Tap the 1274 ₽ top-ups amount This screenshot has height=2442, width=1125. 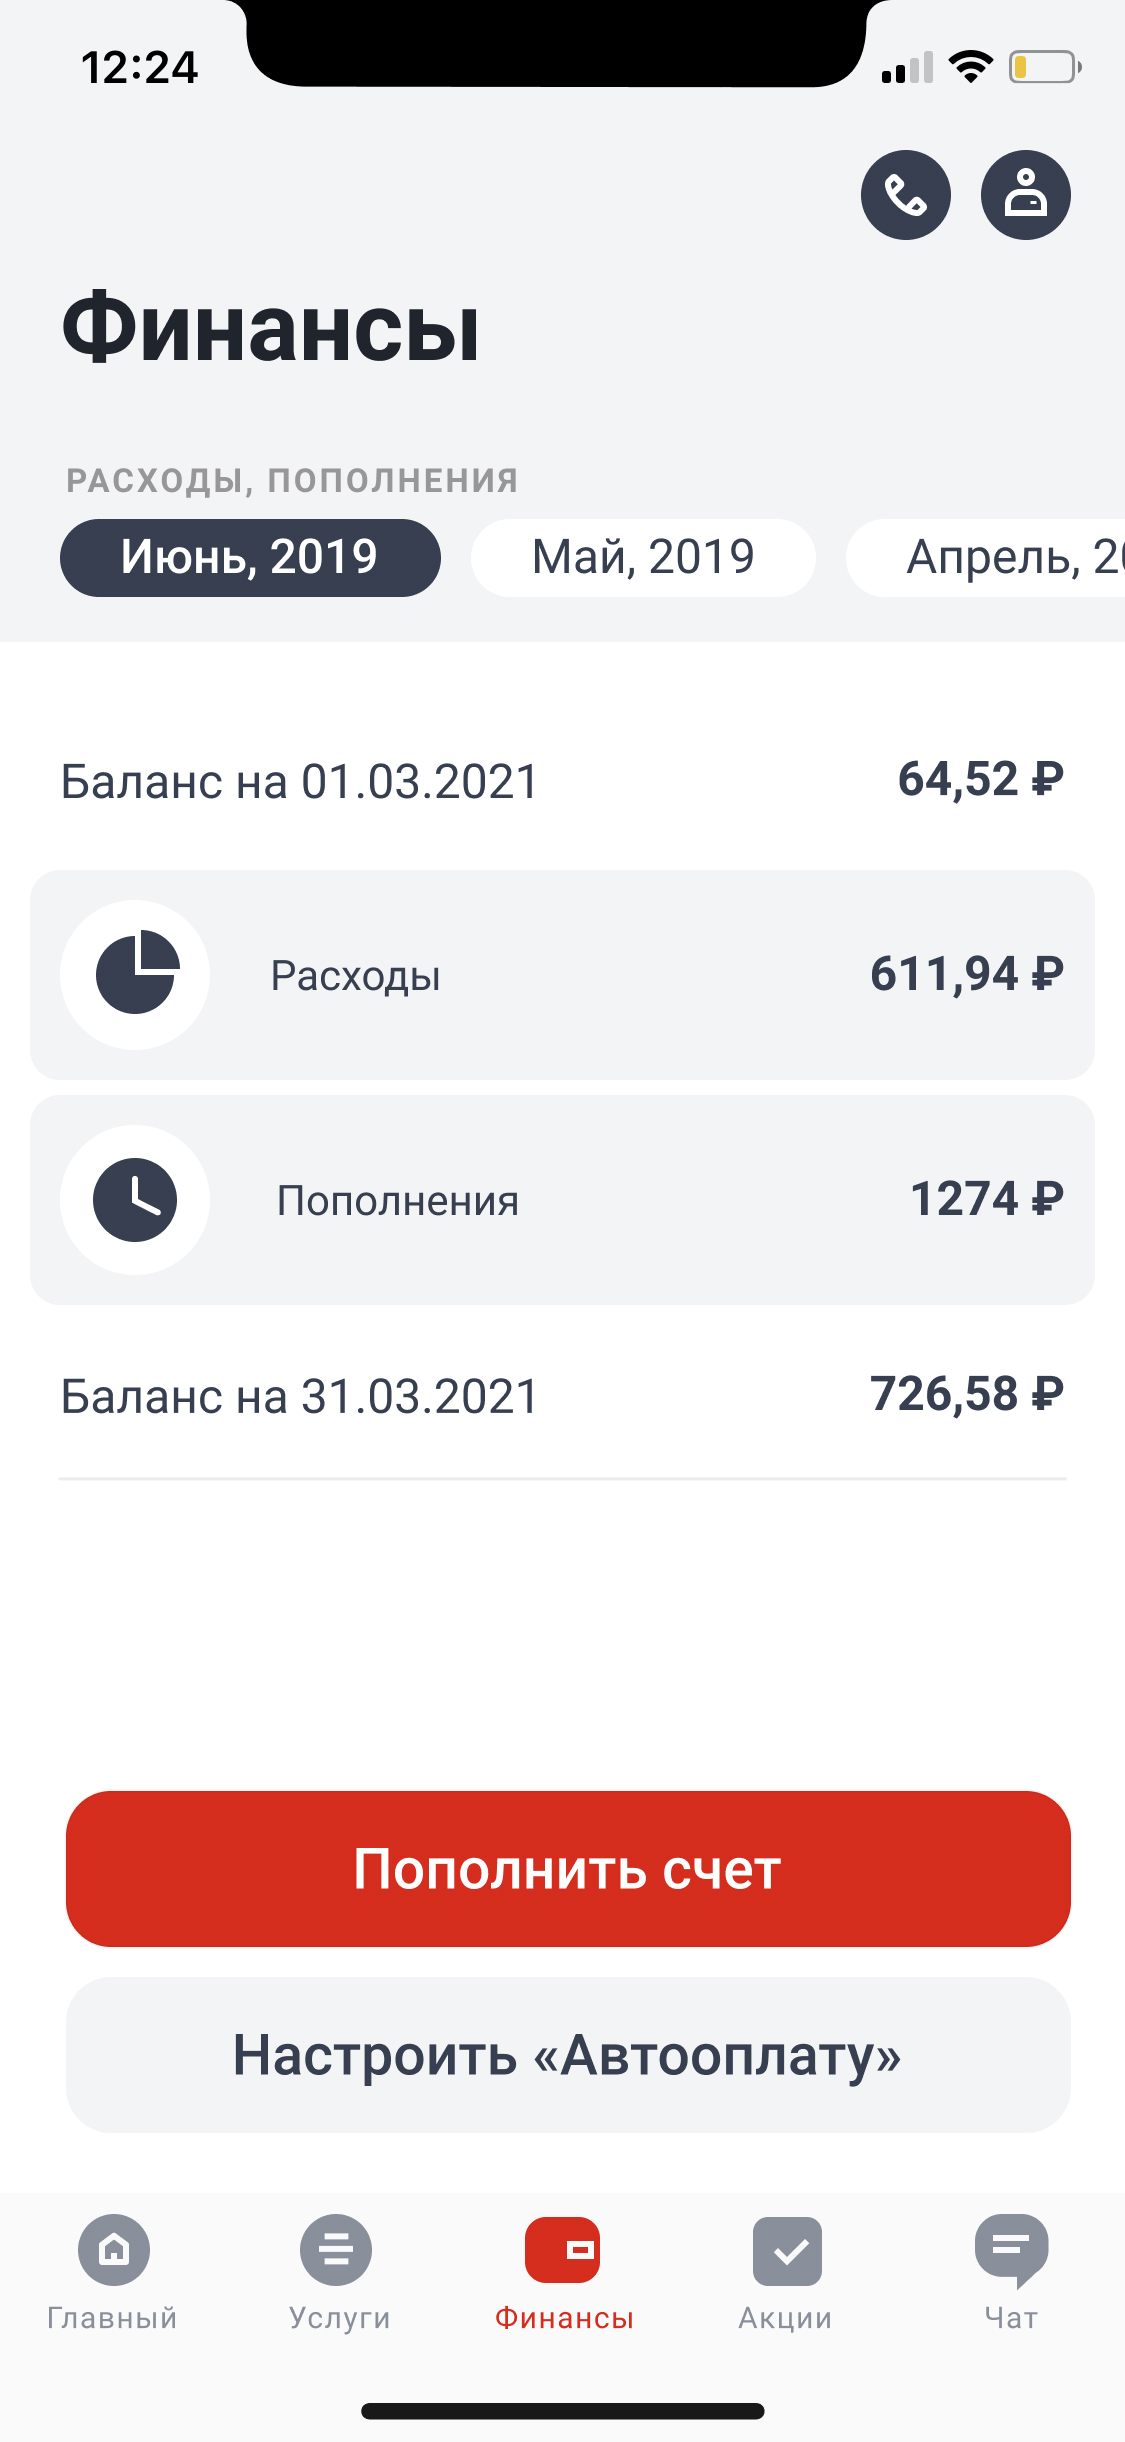coord(986,1199)
